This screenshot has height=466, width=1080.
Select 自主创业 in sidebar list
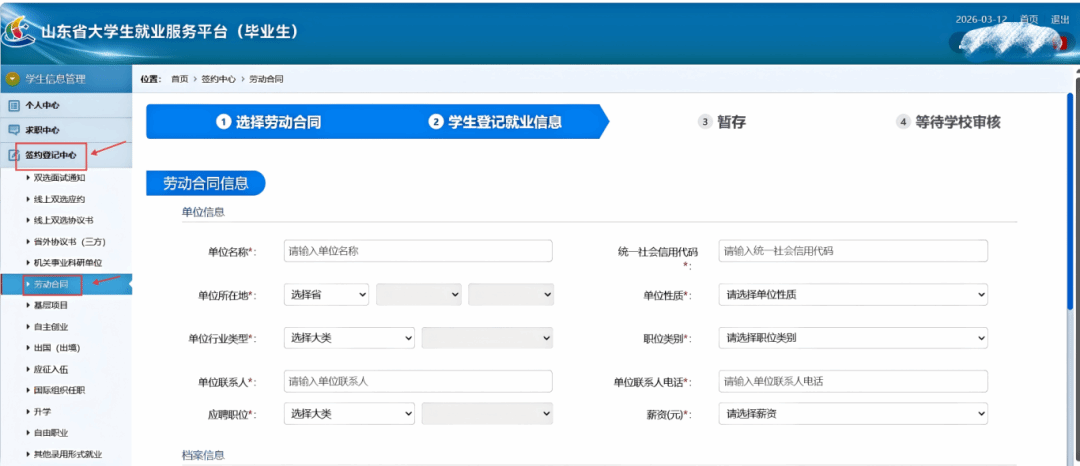50,327
